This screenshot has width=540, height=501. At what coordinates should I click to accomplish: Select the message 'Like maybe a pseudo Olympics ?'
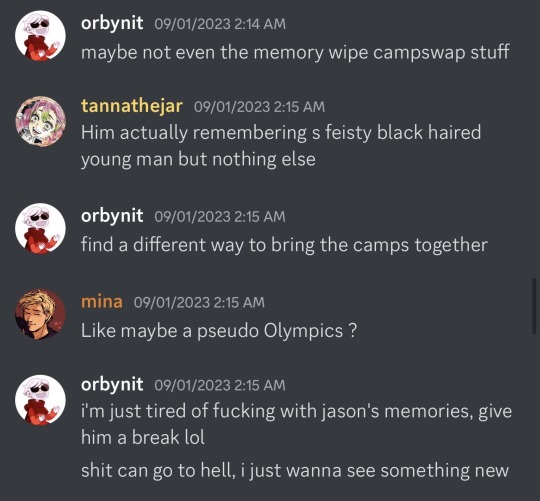(x=219, y=331)
